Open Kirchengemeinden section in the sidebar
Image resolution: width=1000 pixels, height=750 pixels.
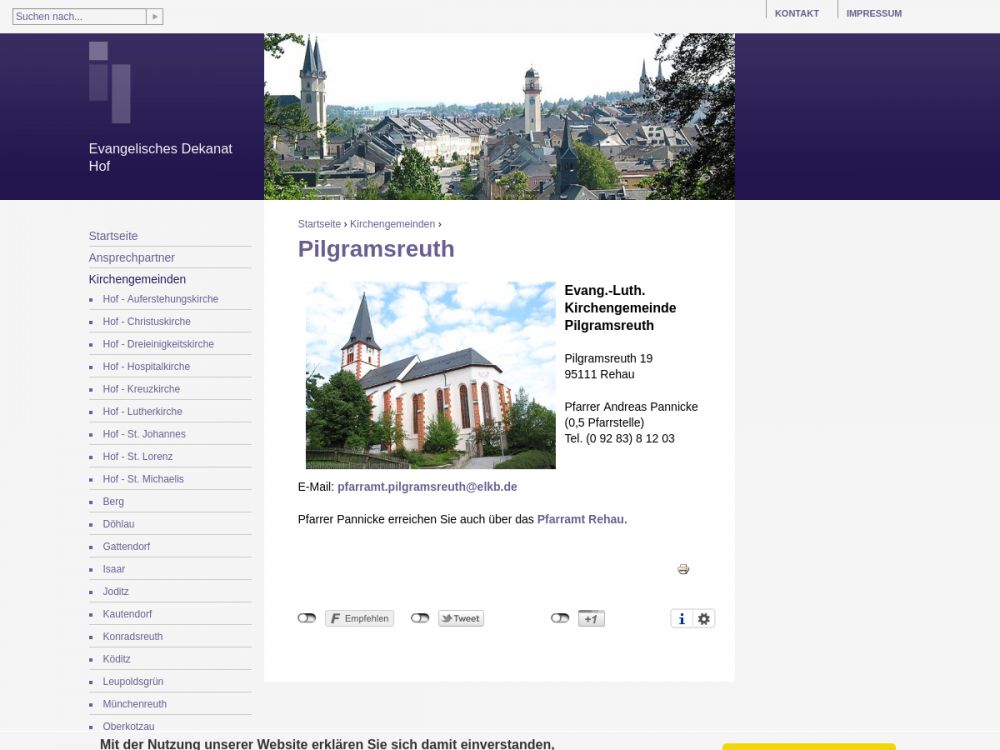click(x=137, y=279)
